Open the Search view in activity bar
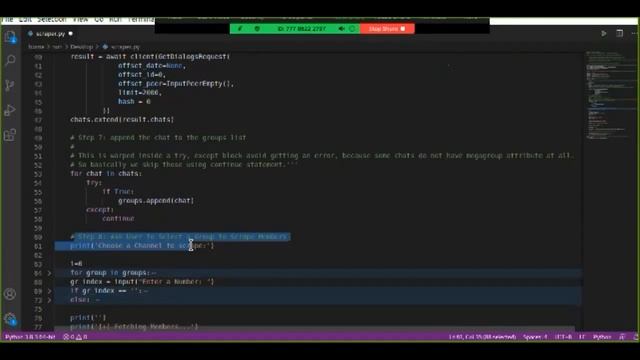This screenshot has height=360, width=640. tap(10, 61)
